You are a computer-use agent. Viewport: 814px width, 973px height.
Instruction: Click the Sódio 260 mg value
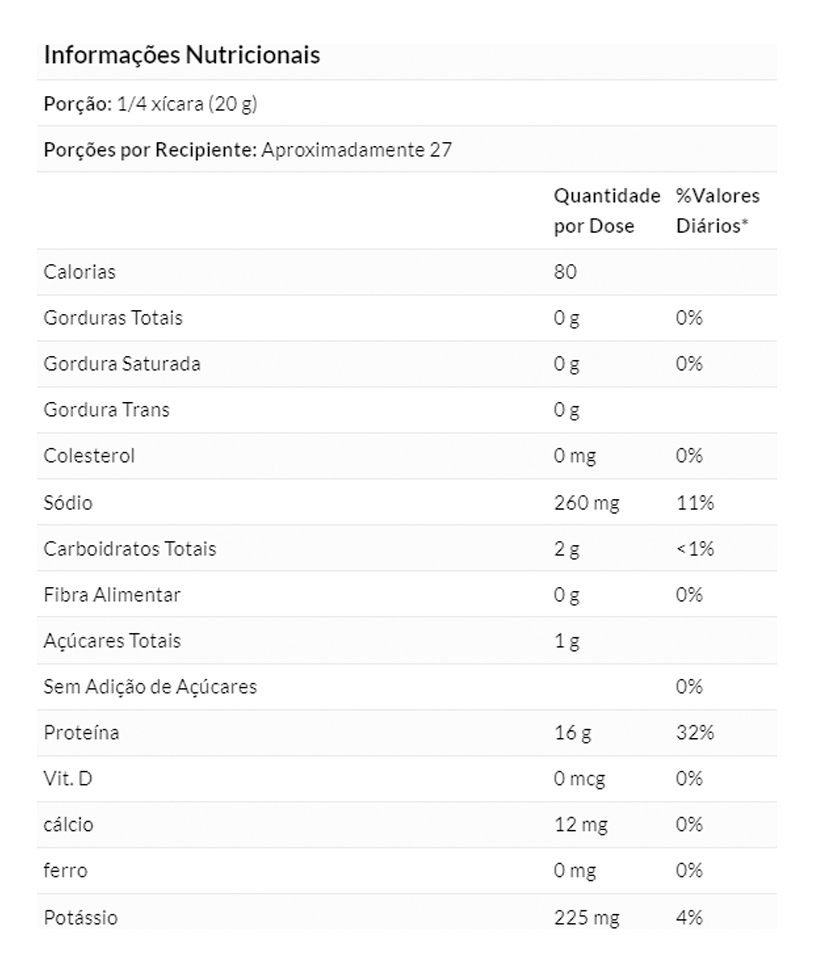tap(587, 503)
